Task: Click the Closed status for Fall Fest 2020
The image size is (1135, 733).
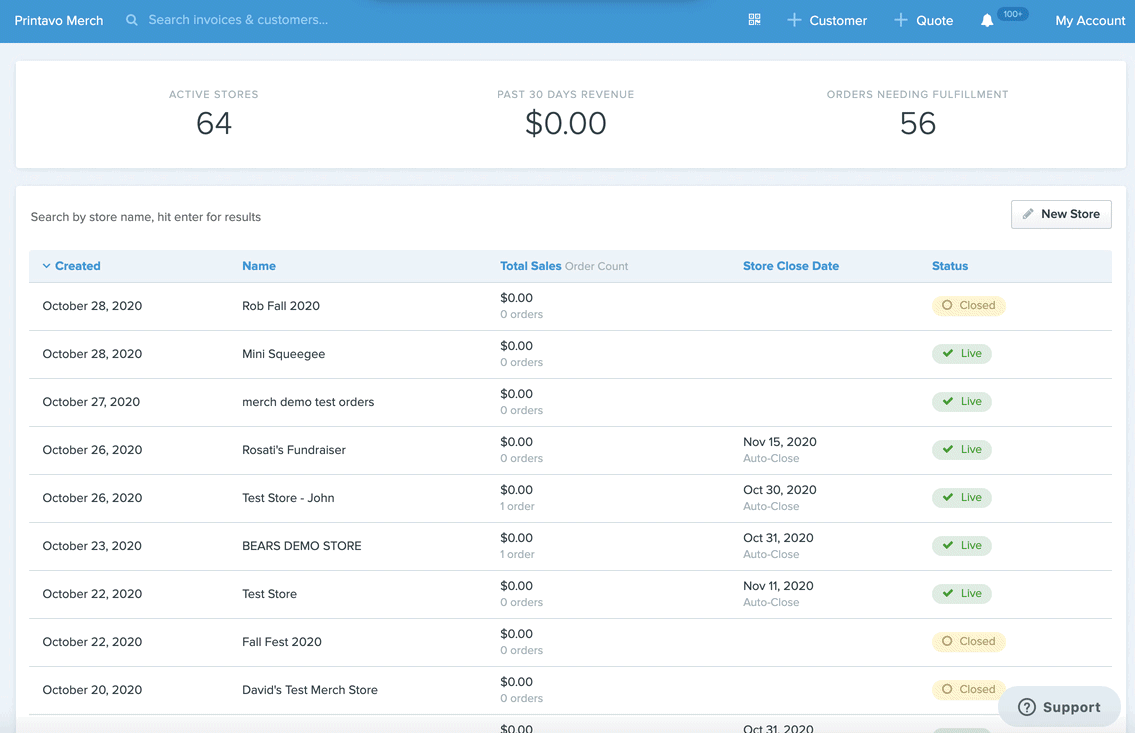Action: click(969, 642)
